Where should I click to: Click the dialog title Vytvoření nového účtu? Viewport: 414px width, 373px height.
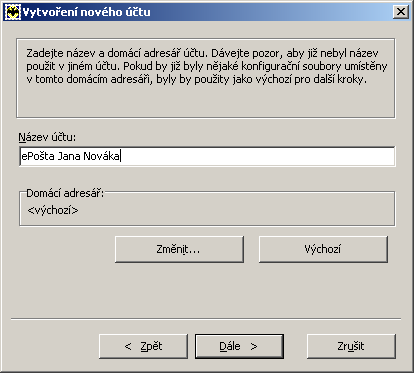[87, 12]
